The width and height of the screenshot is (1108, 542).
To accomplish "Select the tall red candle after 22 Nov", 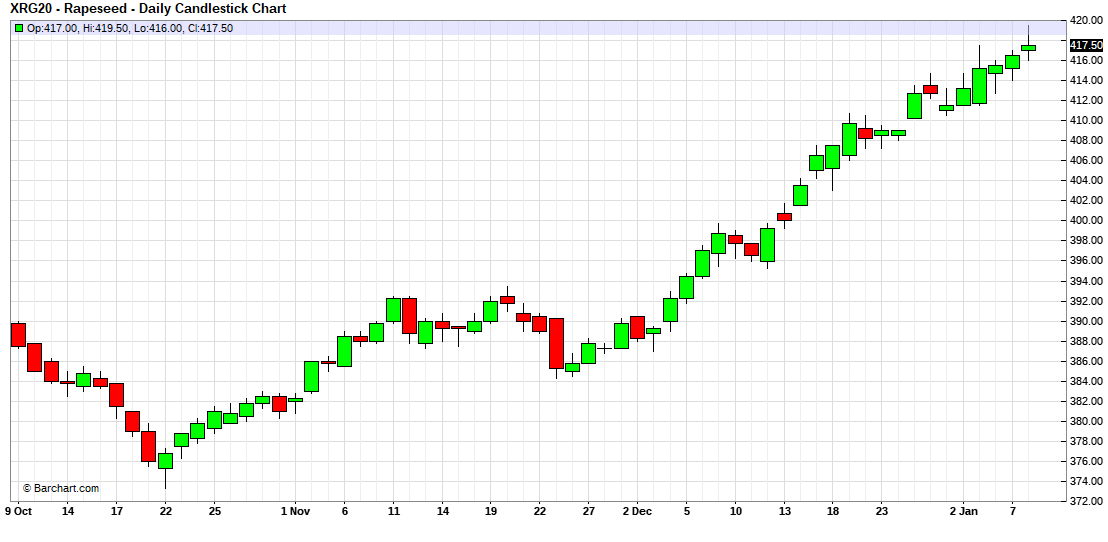I will pyautogui.click(x=556, y=343).
